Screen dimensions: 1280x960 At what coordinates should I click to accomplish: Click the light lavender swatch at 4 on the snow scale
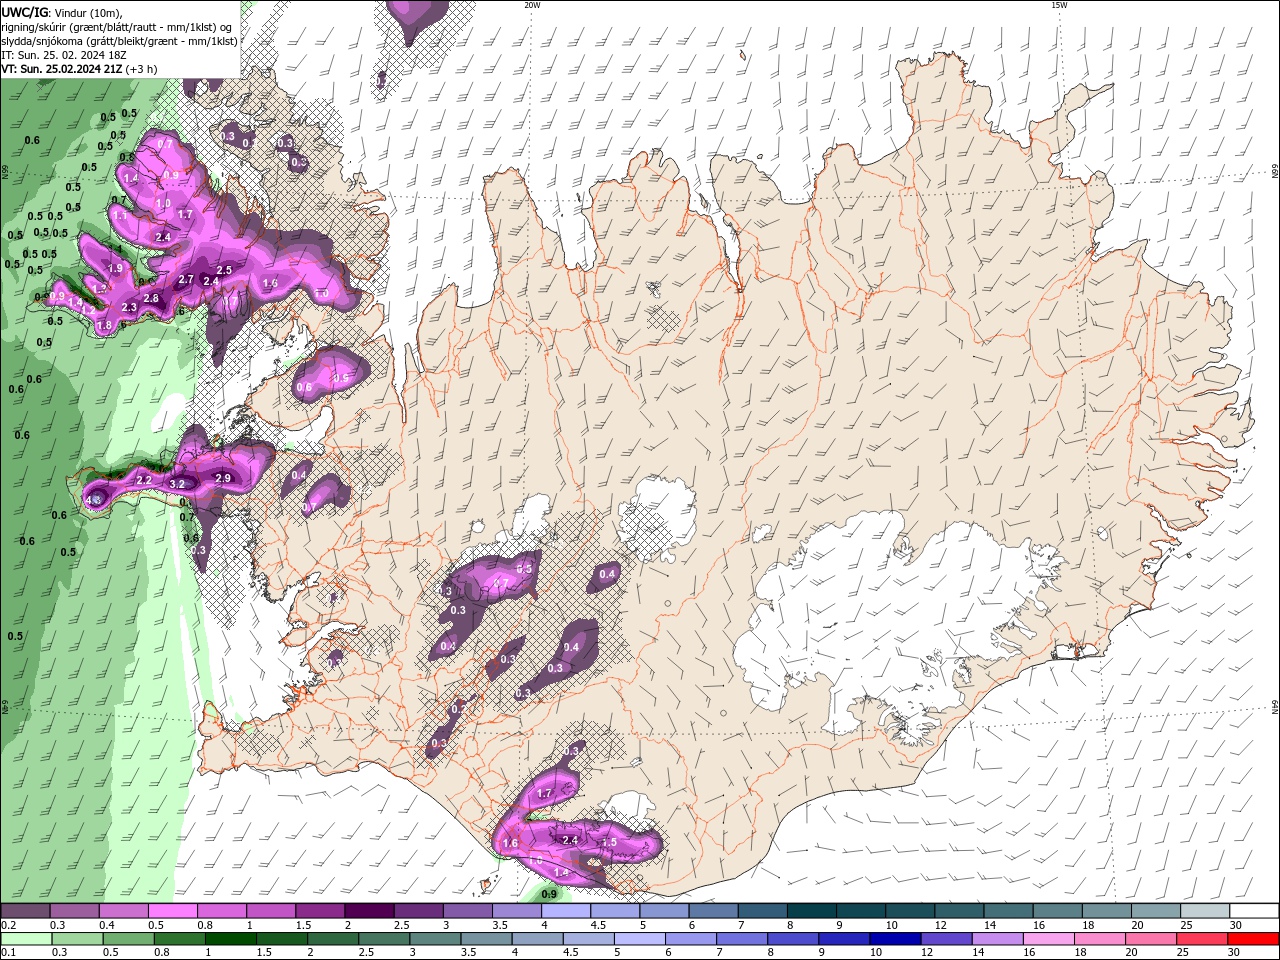(x=564, y=911)
